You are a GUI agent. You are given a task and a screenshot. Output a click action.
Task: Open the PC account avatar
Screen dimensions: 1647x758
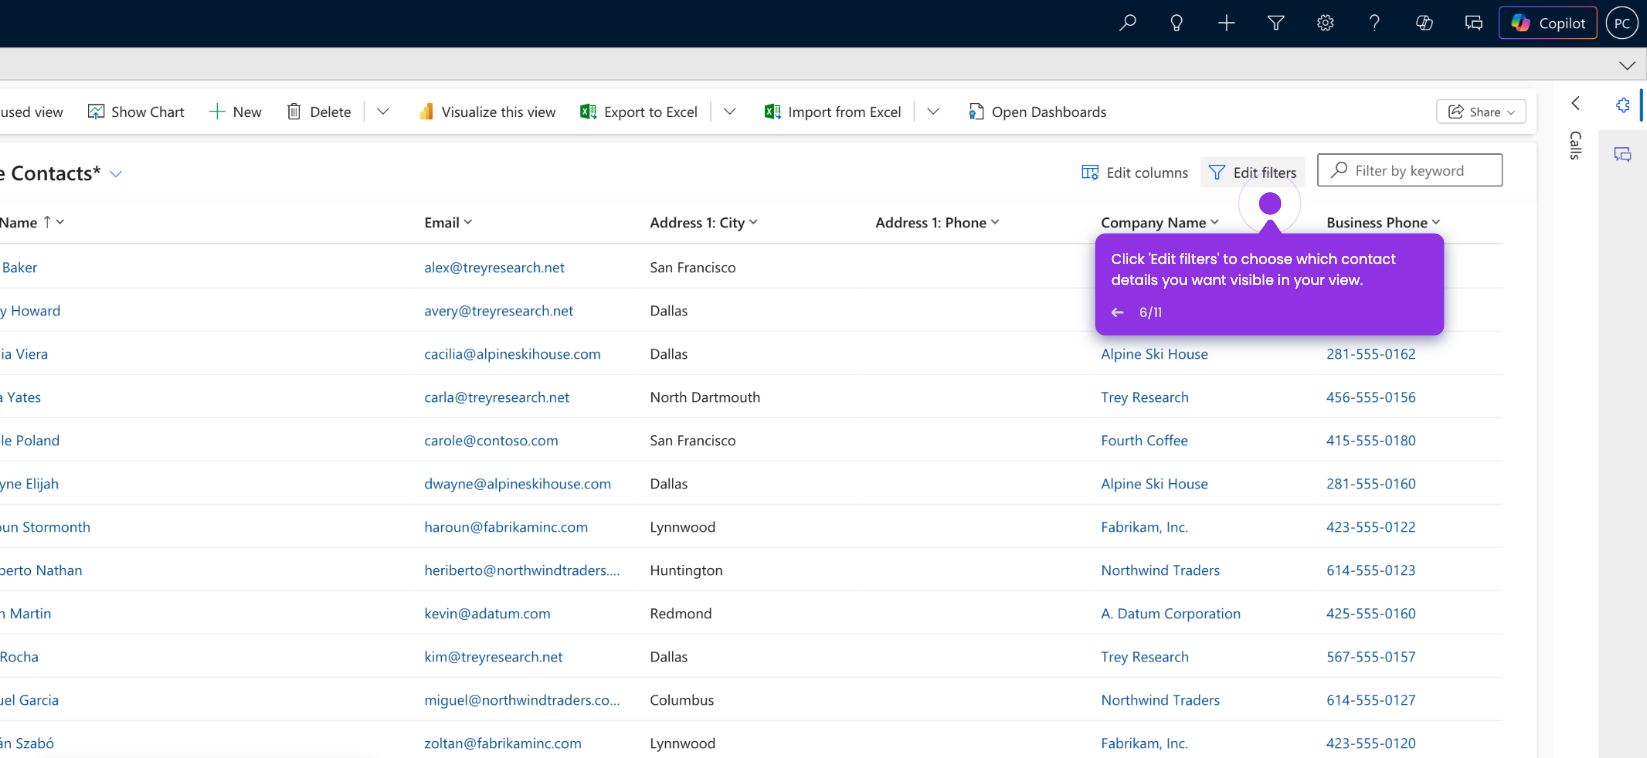[1622, 23]
